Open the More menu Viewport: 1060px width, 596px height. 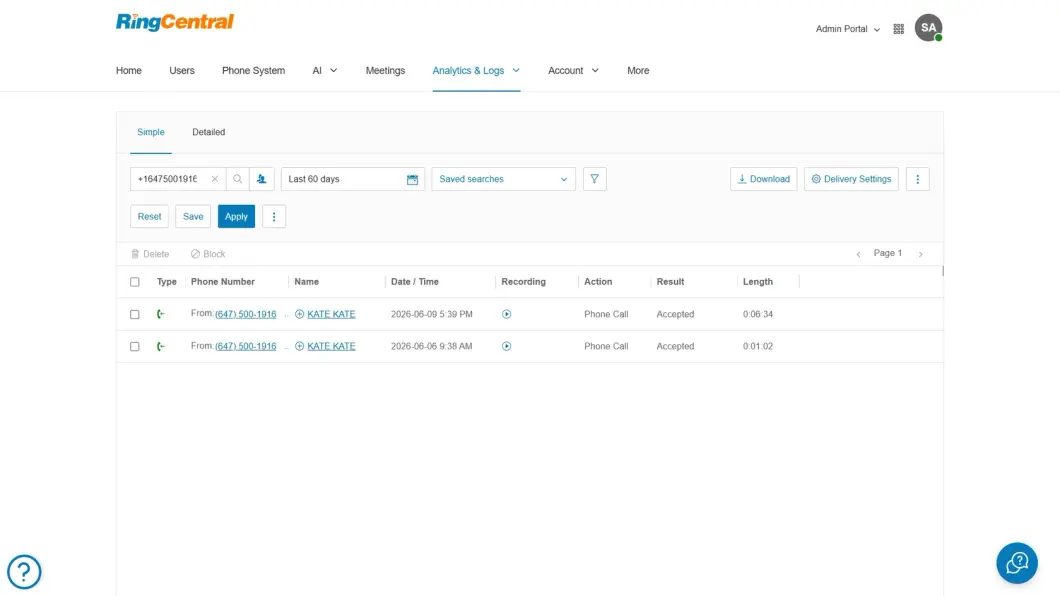[637, 70]
